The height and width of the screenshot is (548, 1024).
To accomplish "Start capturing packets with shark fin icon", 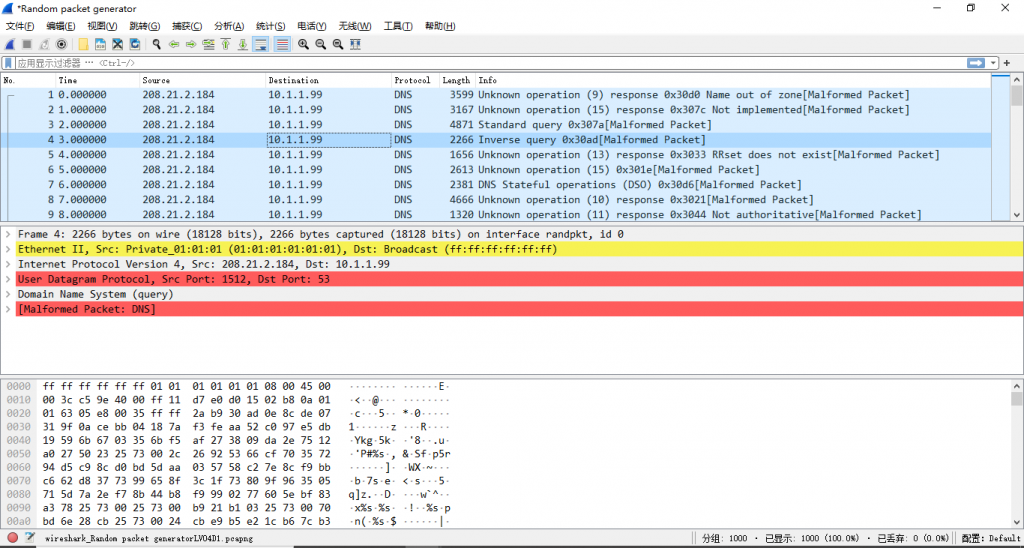I will coord(10,44).
